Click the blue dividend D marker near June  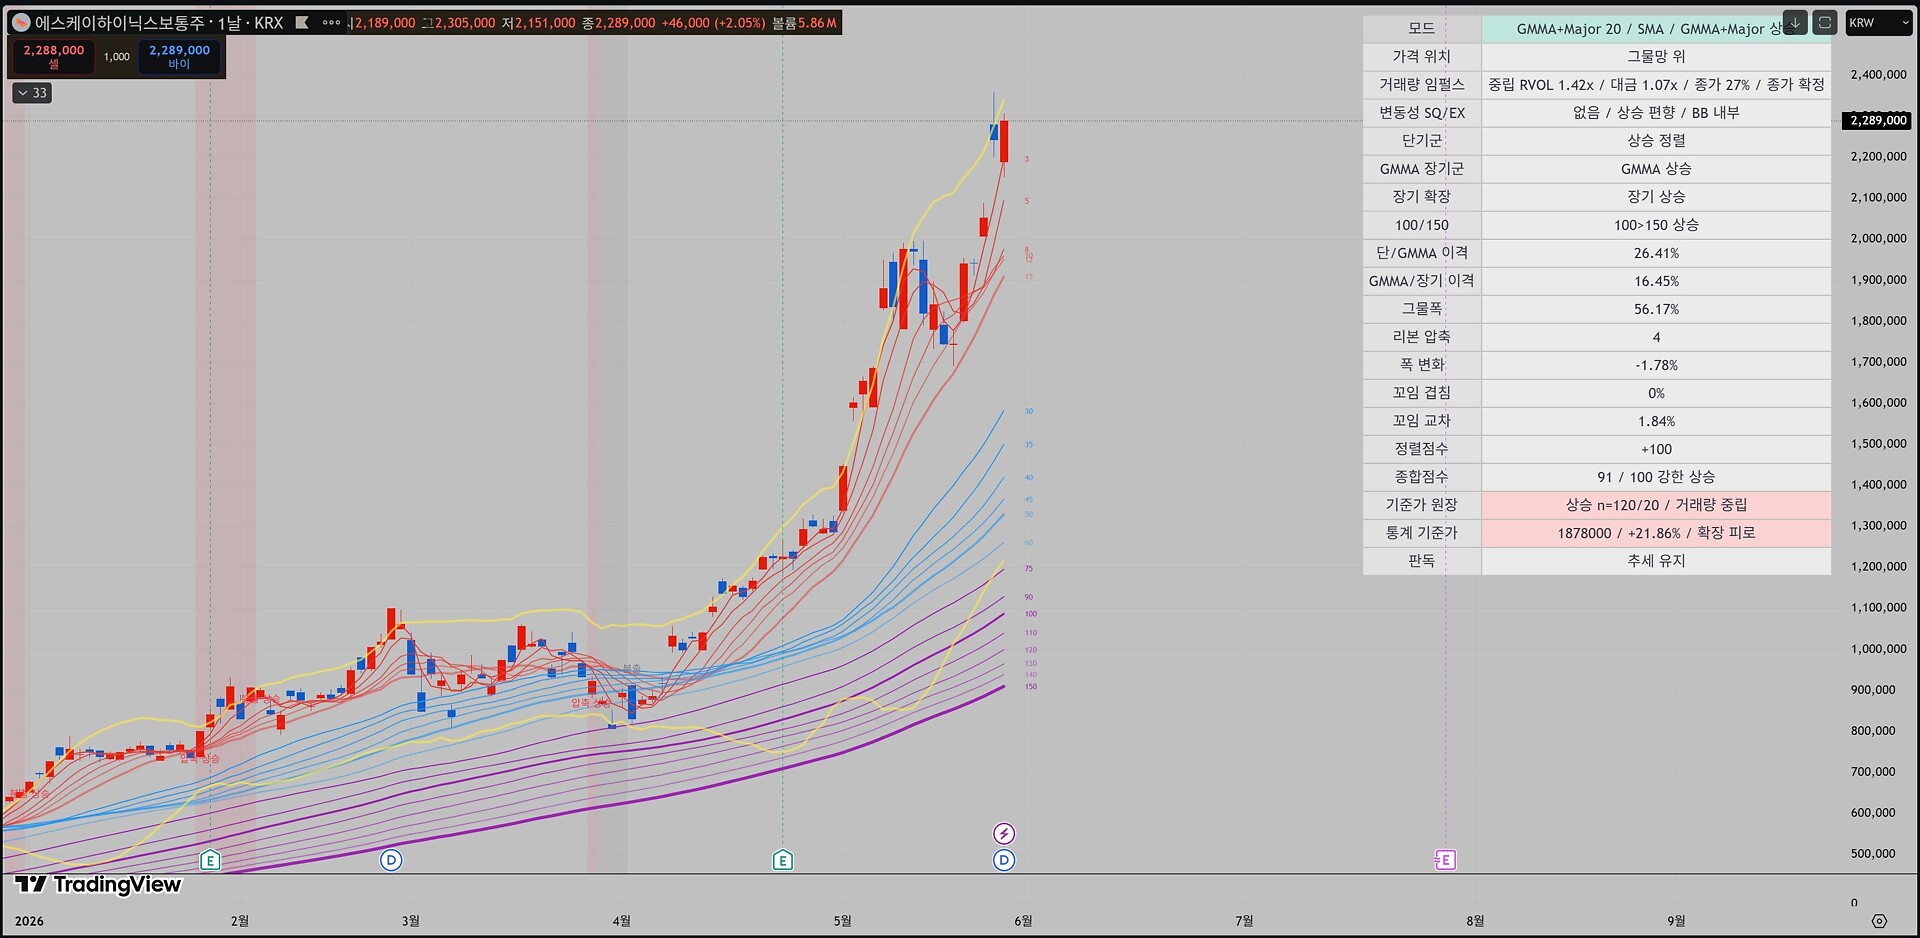(1004, 860)
